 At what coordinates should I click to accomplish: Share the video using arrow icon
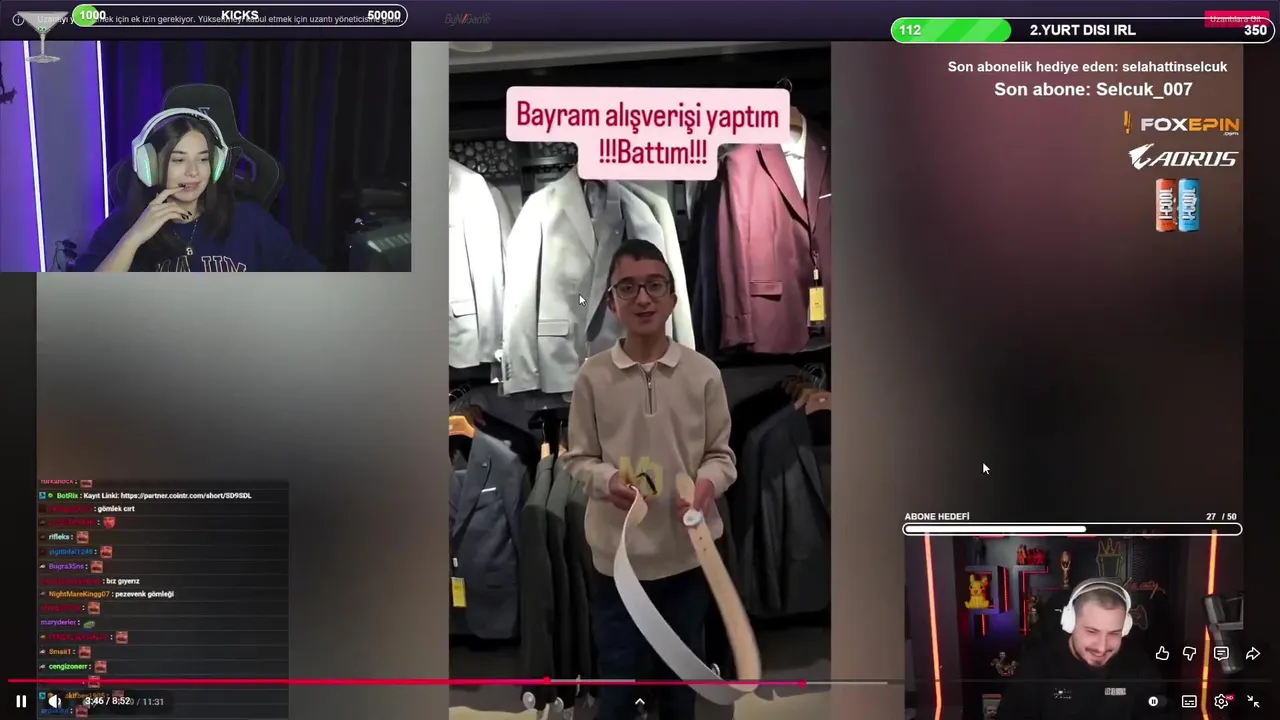click(1253, 653)
